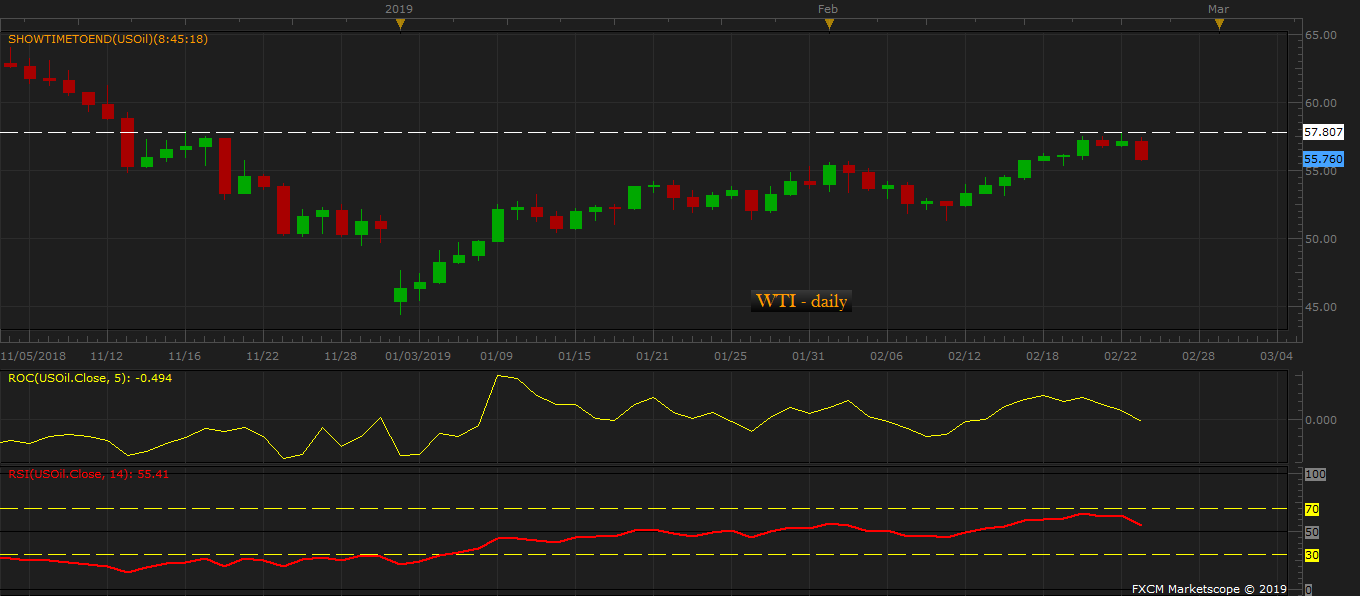Click the RSI 70 overbought level label
The image size is (1360, 596).
coord(1312,509)
